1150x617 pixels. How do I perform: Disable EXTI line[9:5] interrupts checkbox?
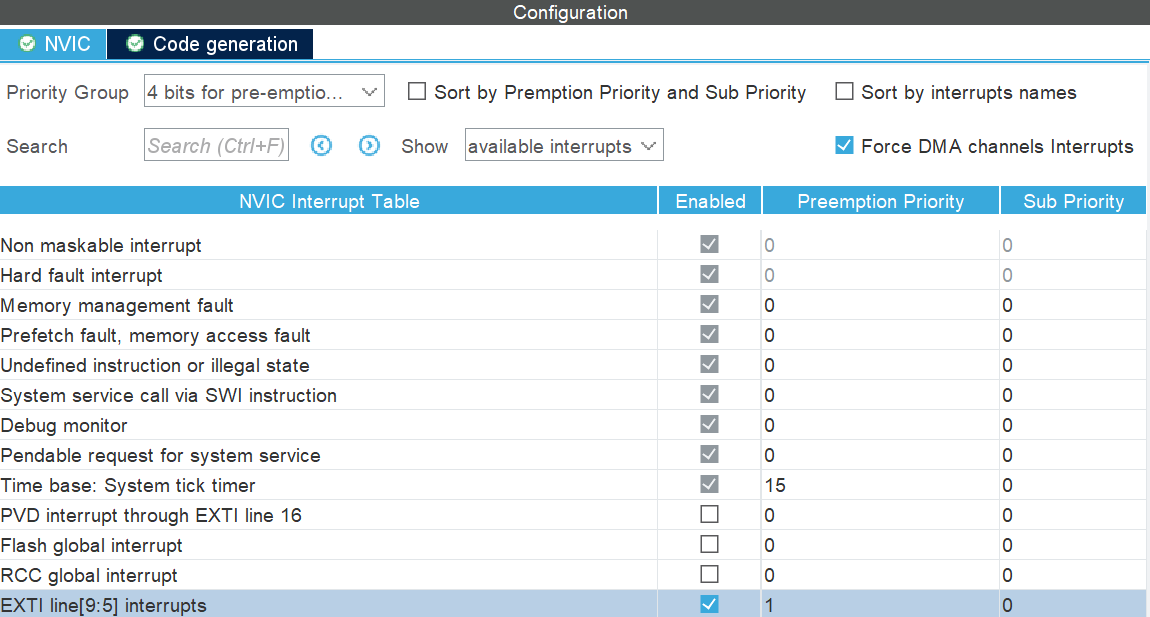point(709,605)
